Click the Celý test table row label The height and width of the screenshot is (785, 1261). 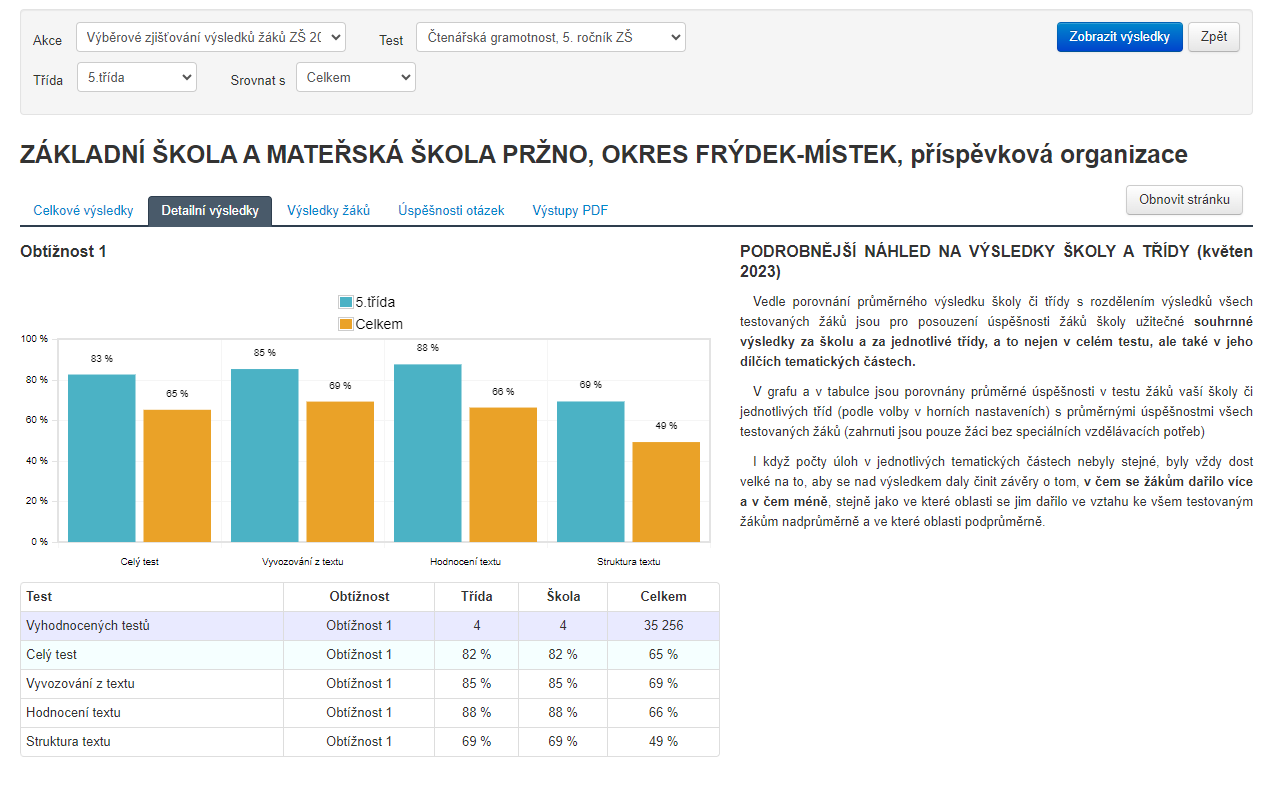[52, 655]
